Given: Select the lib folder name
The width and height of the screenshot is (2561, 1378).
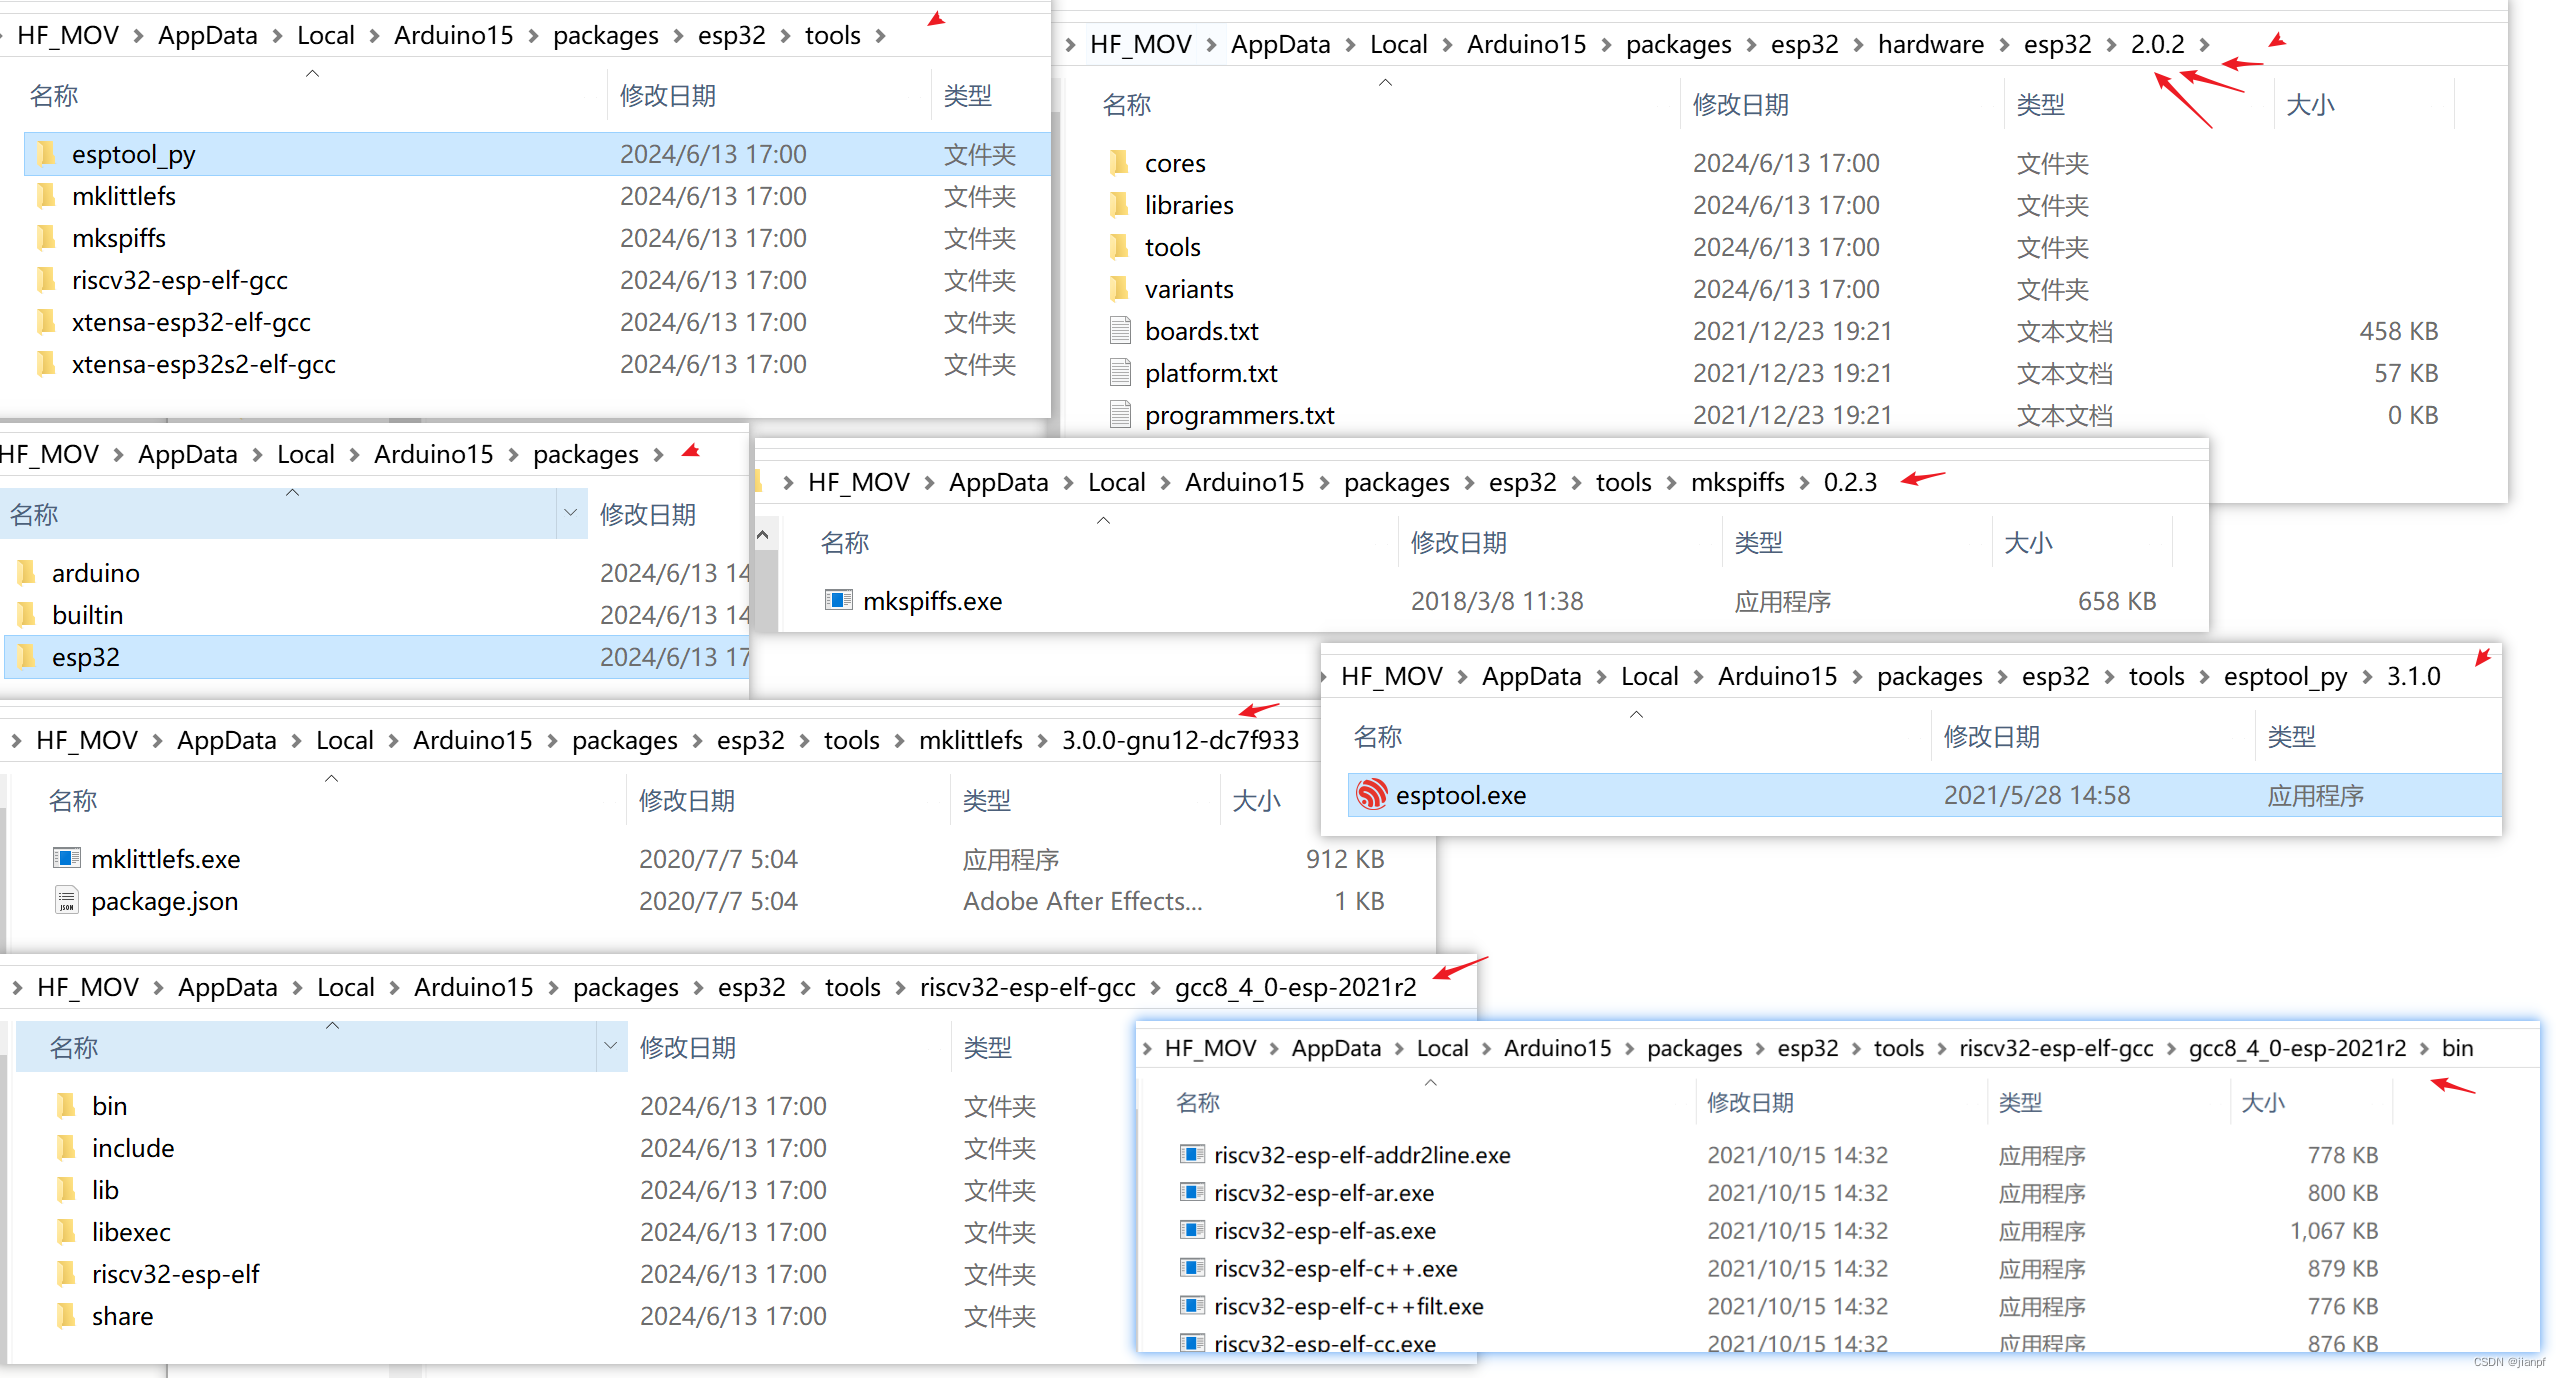Looking at the screenshot, I should point(105,1190).
